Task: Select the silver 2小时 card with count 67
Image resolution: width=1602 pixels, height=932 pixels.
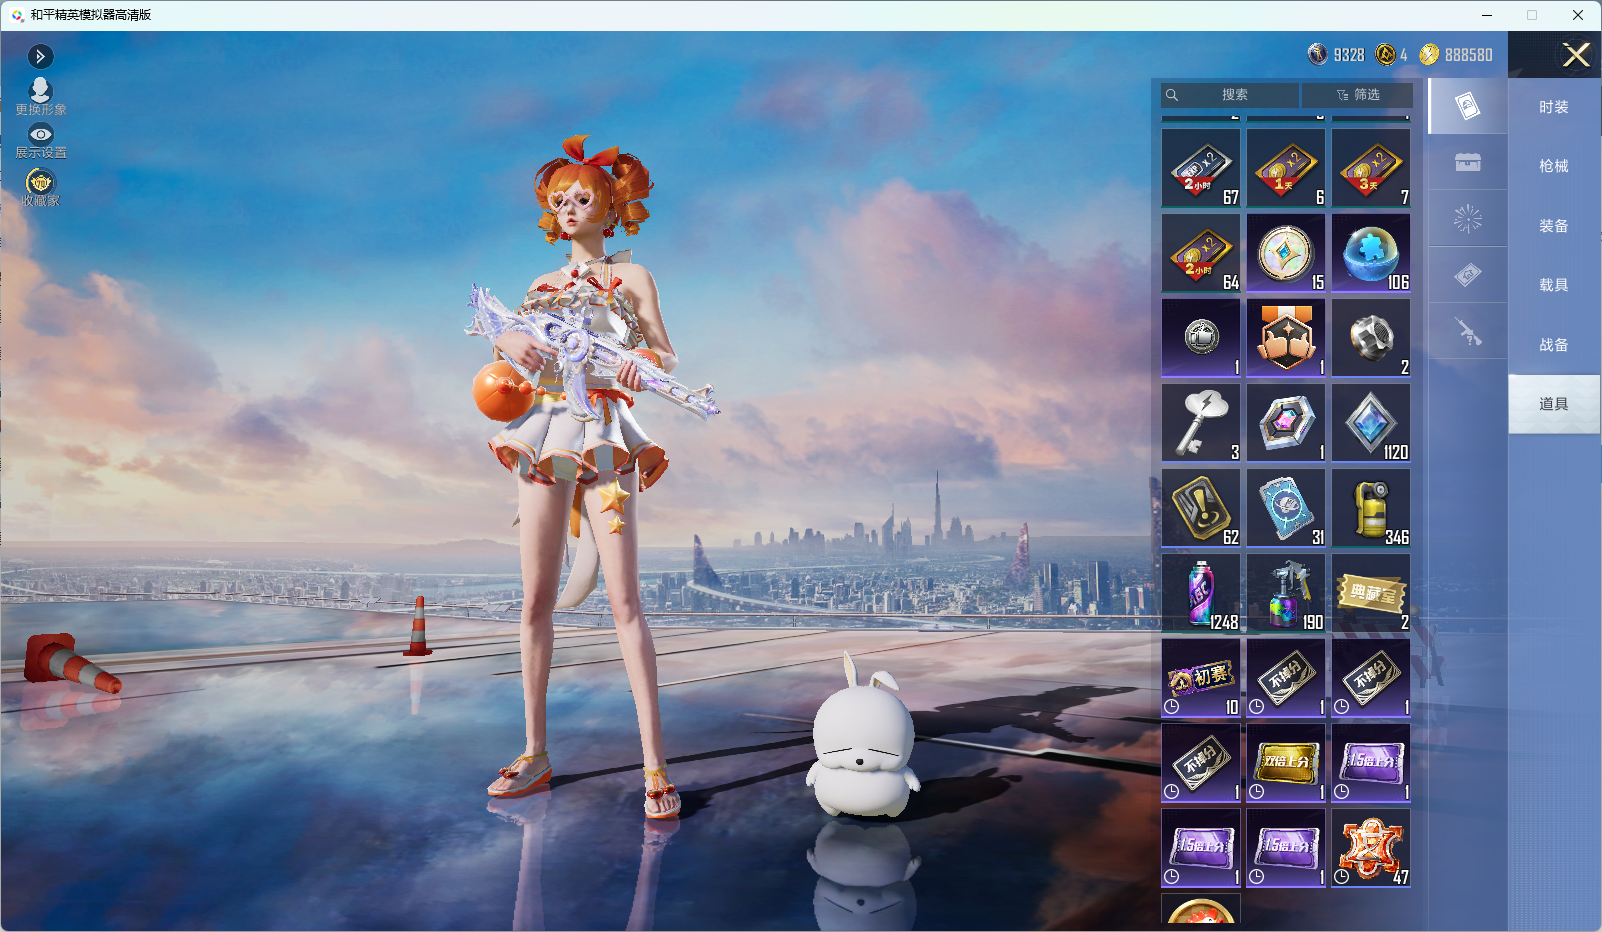Action: [1201, 168]
